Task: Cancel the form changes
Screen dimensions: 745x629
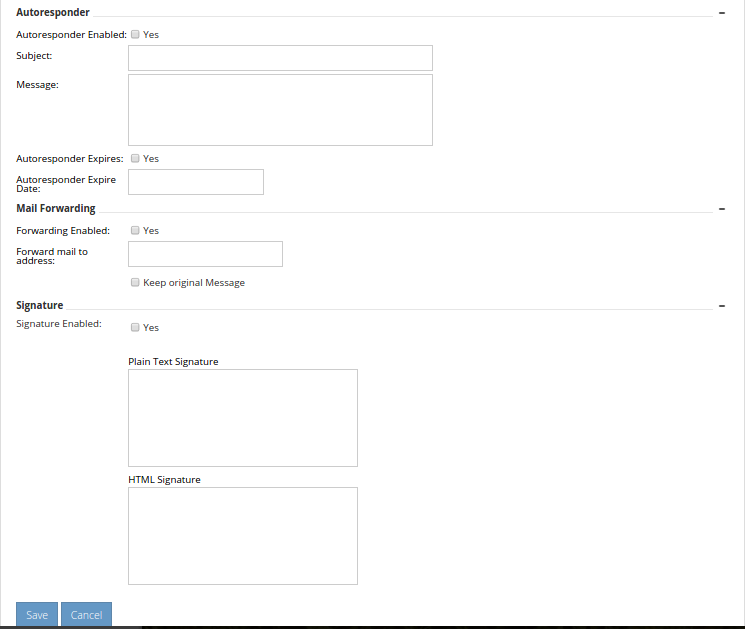Action: (x=86, y=615)
